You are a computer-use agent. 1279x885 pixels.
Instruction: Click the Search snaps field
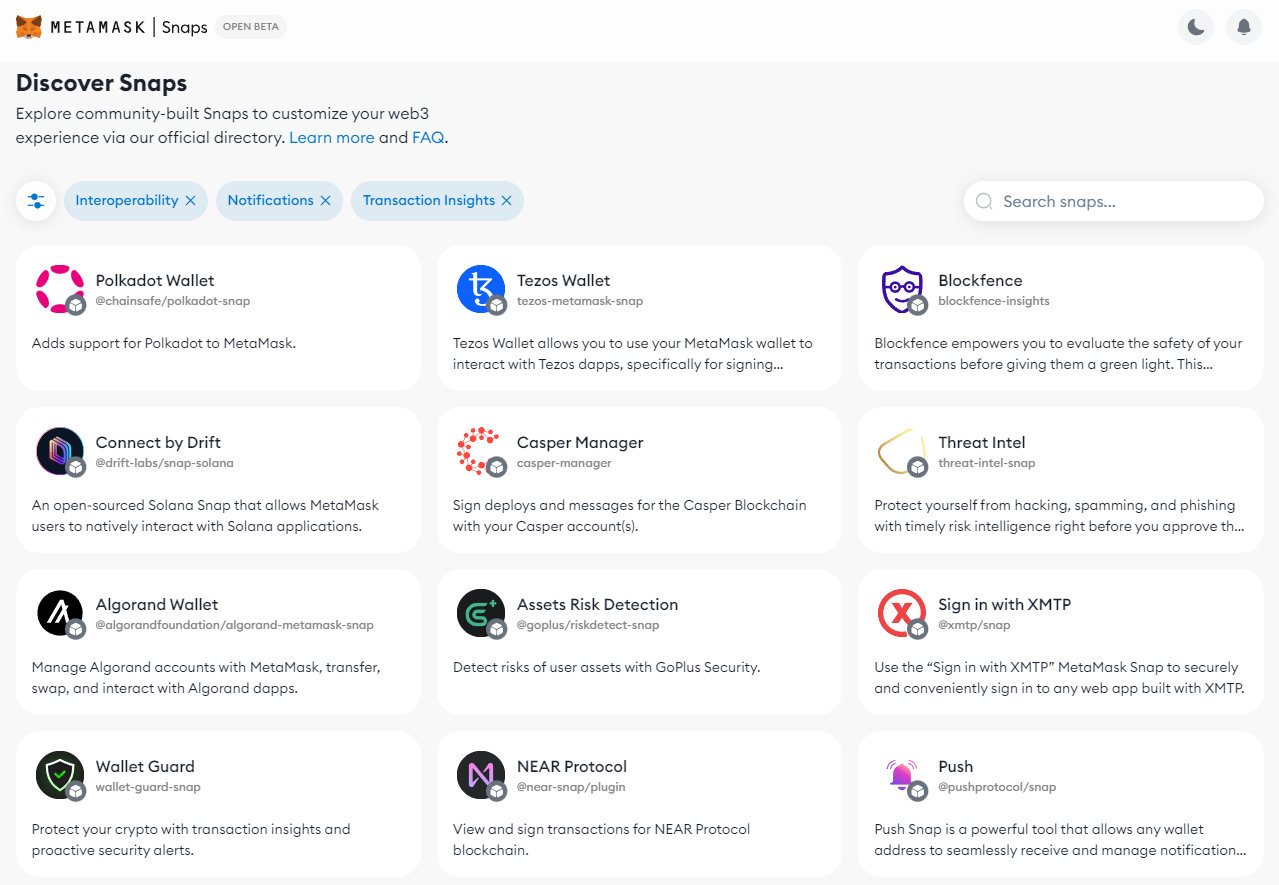tap(1114, 201)
